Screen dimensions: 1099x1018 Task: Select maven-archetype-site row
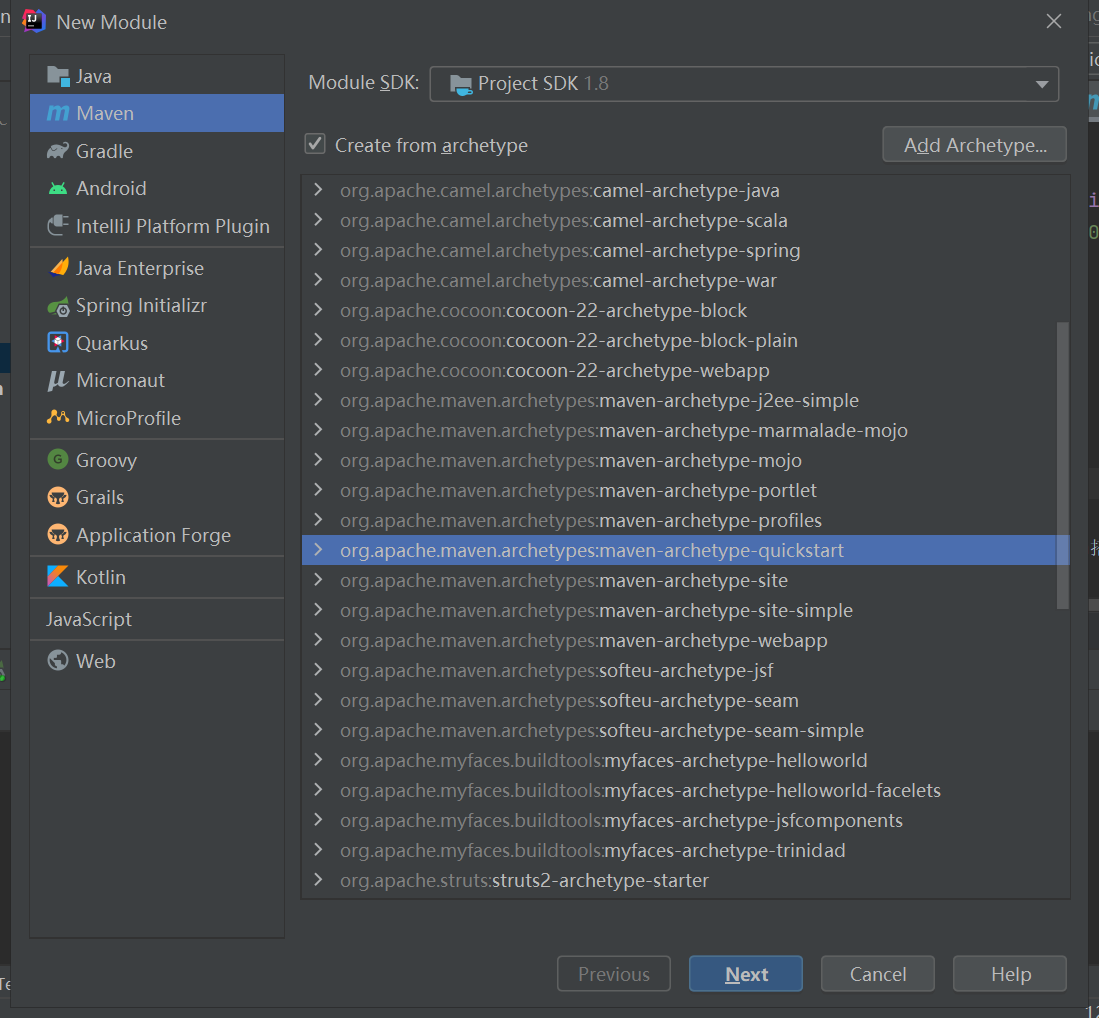(685, 581)
